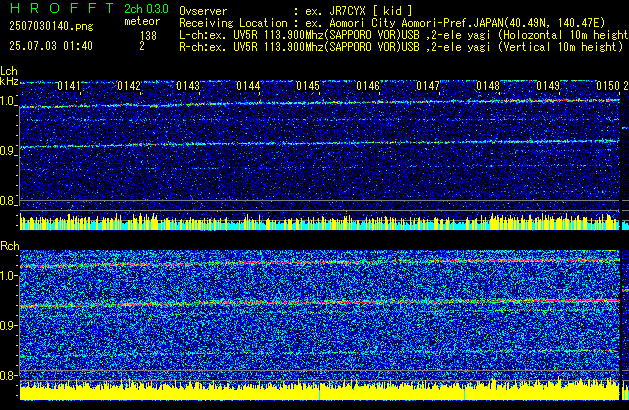
Task: Select file name '2507030140.png'
Action: click(x=51, y=26)
